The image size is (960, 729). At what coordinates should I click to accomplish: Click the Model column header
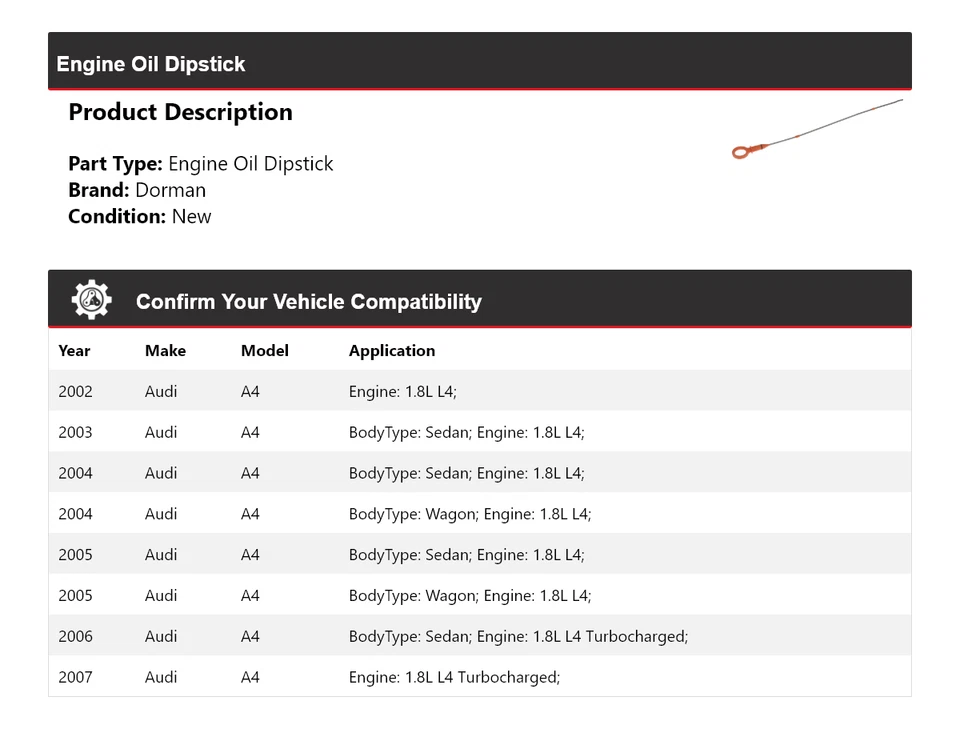click(x=264, y=351)
